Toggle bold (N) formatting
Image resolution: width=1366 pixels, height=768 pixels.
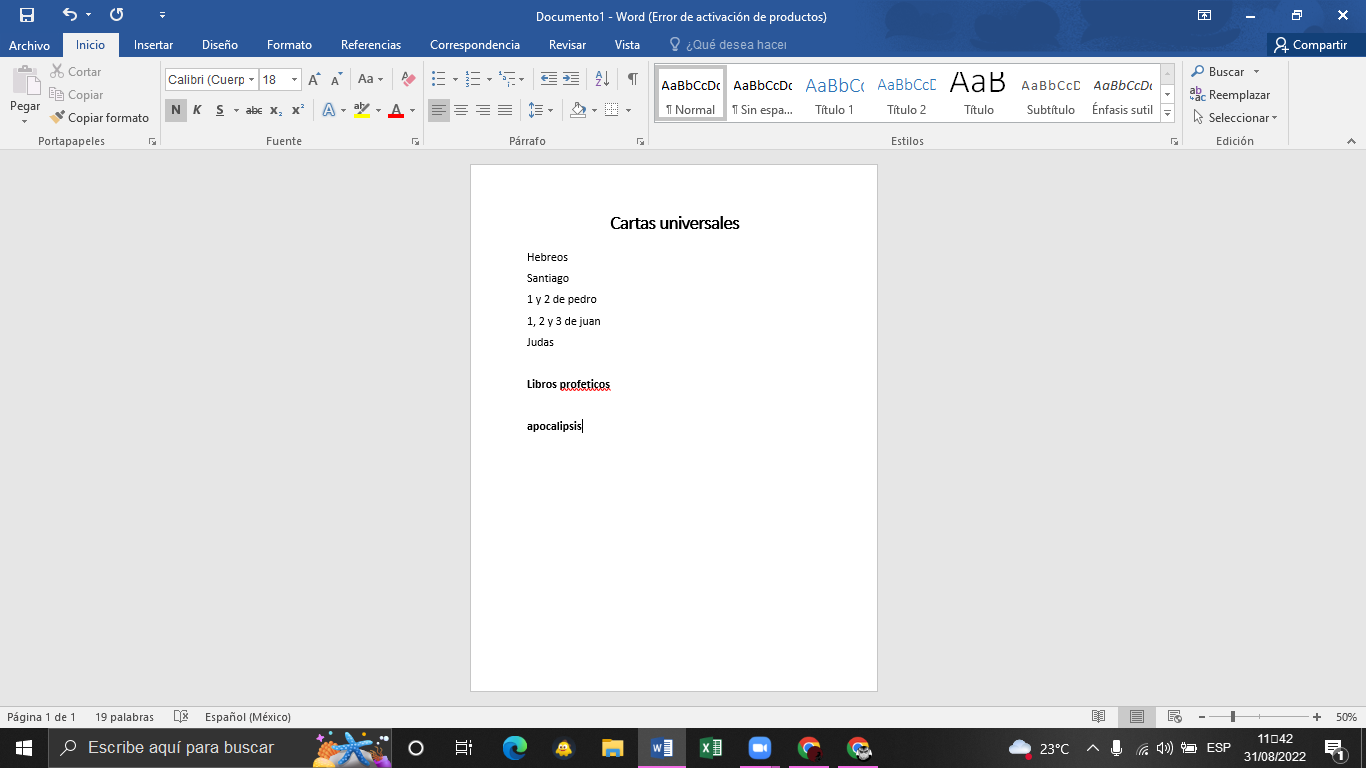(x=176, y=110)
